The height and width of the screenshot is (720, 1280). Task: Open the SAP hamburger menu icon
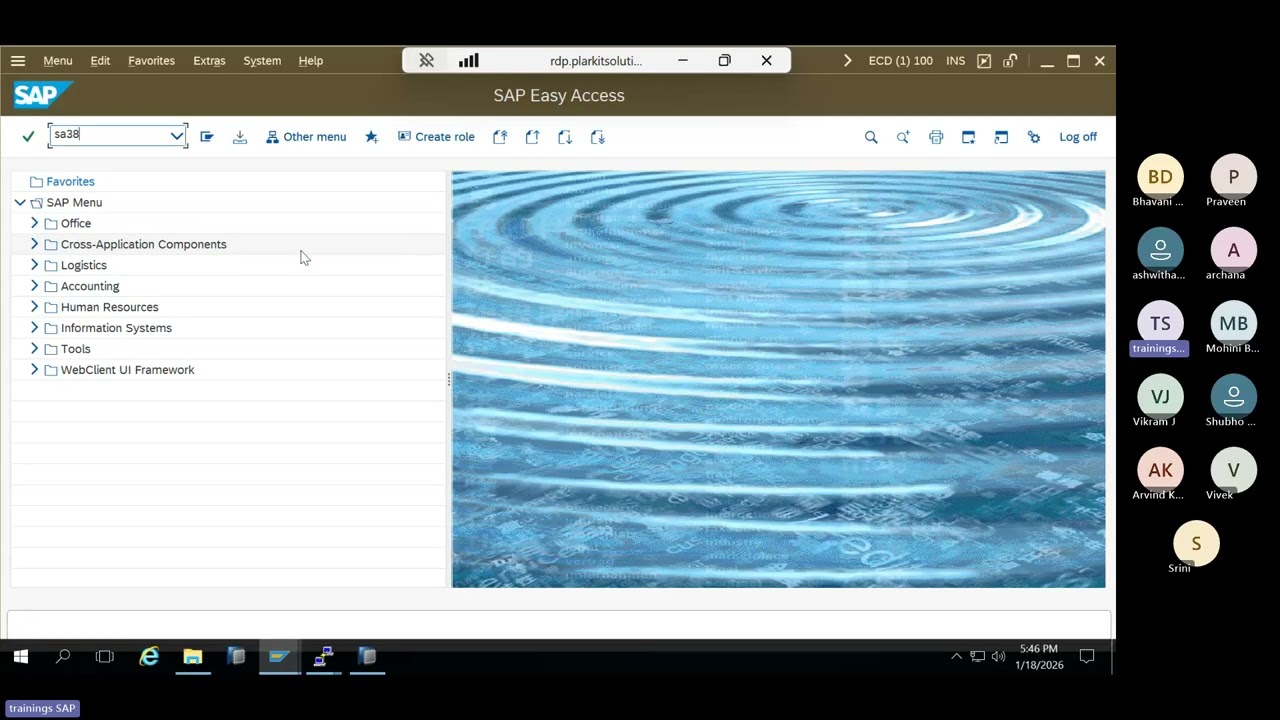18,61
